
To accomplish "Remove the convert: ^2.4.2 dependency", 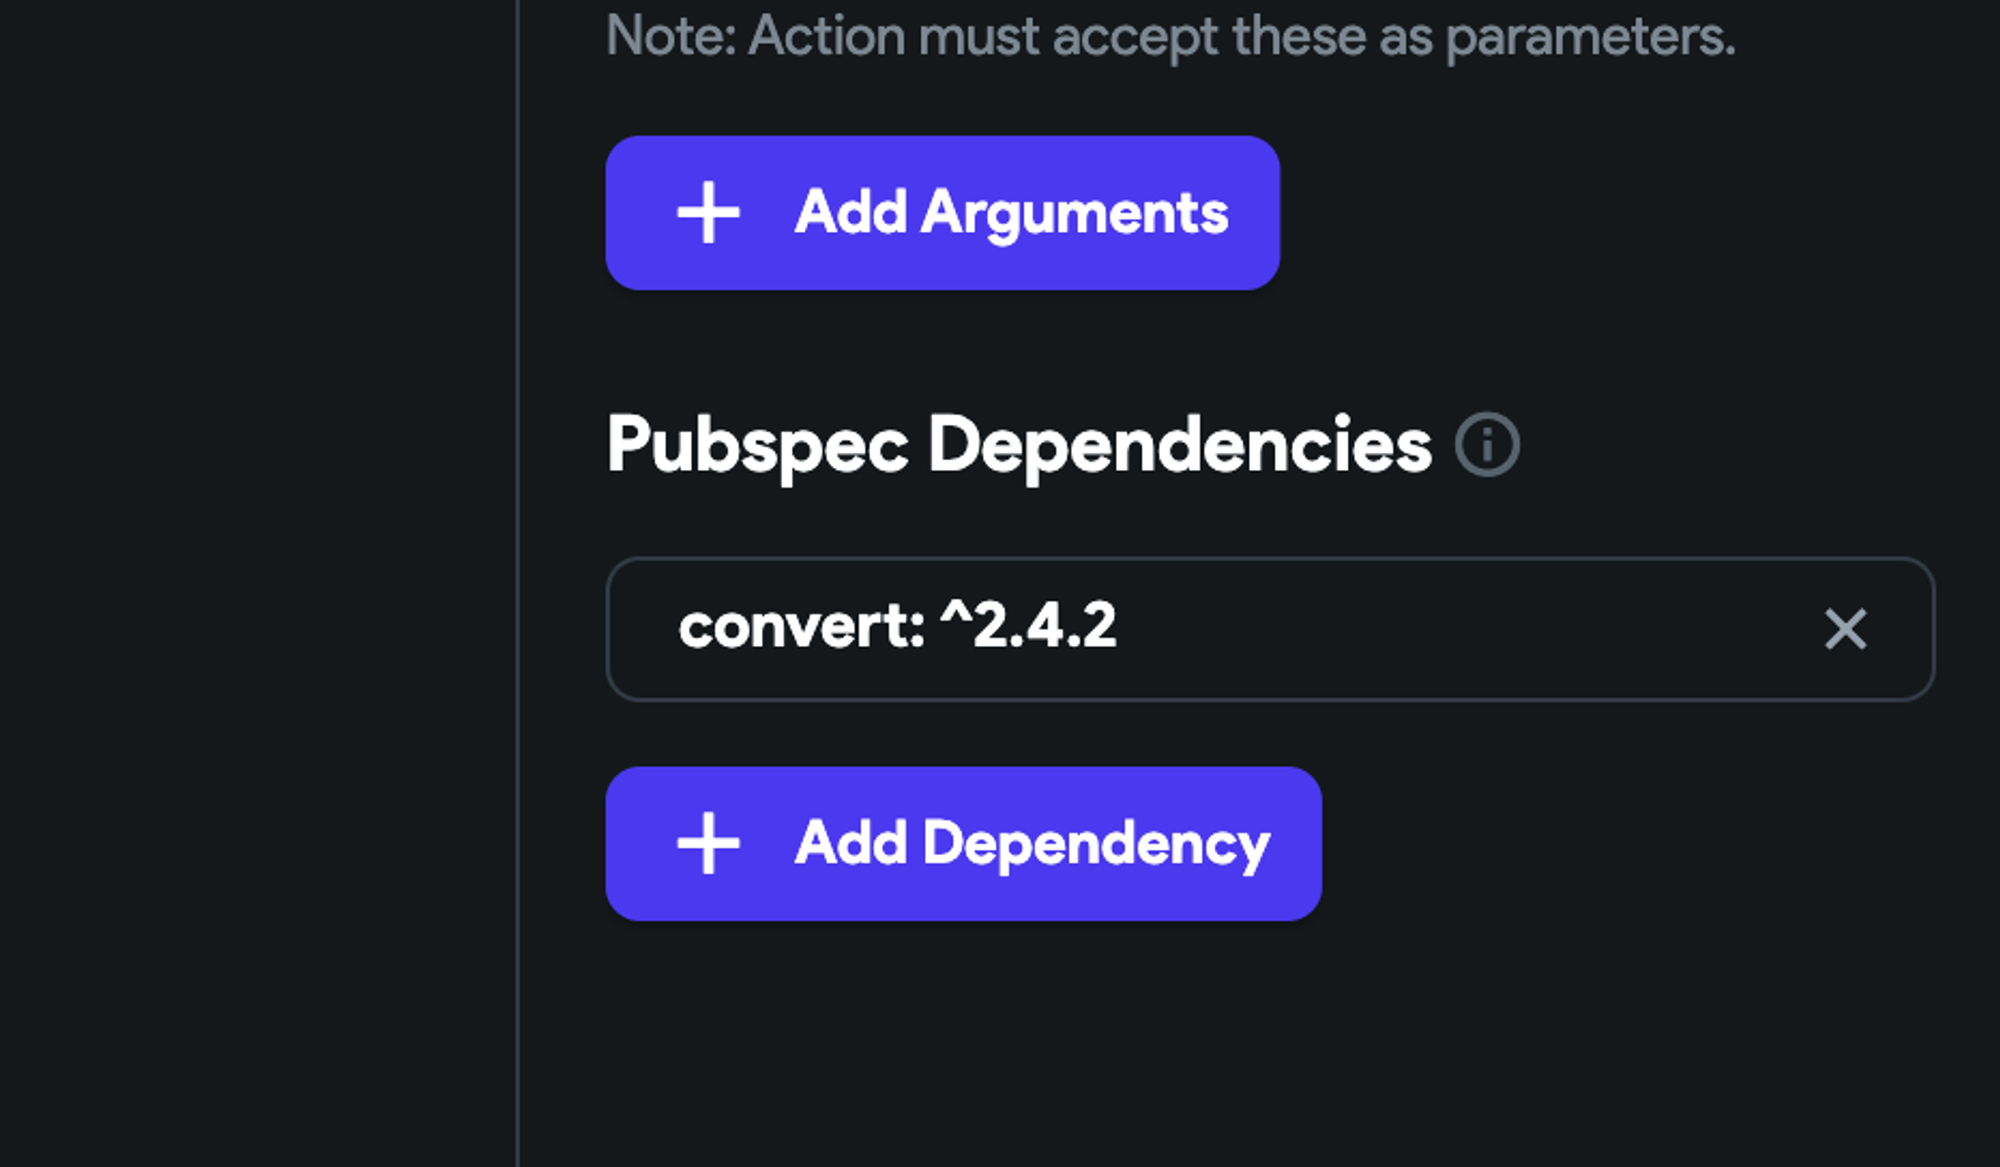I will [1845, 629].
